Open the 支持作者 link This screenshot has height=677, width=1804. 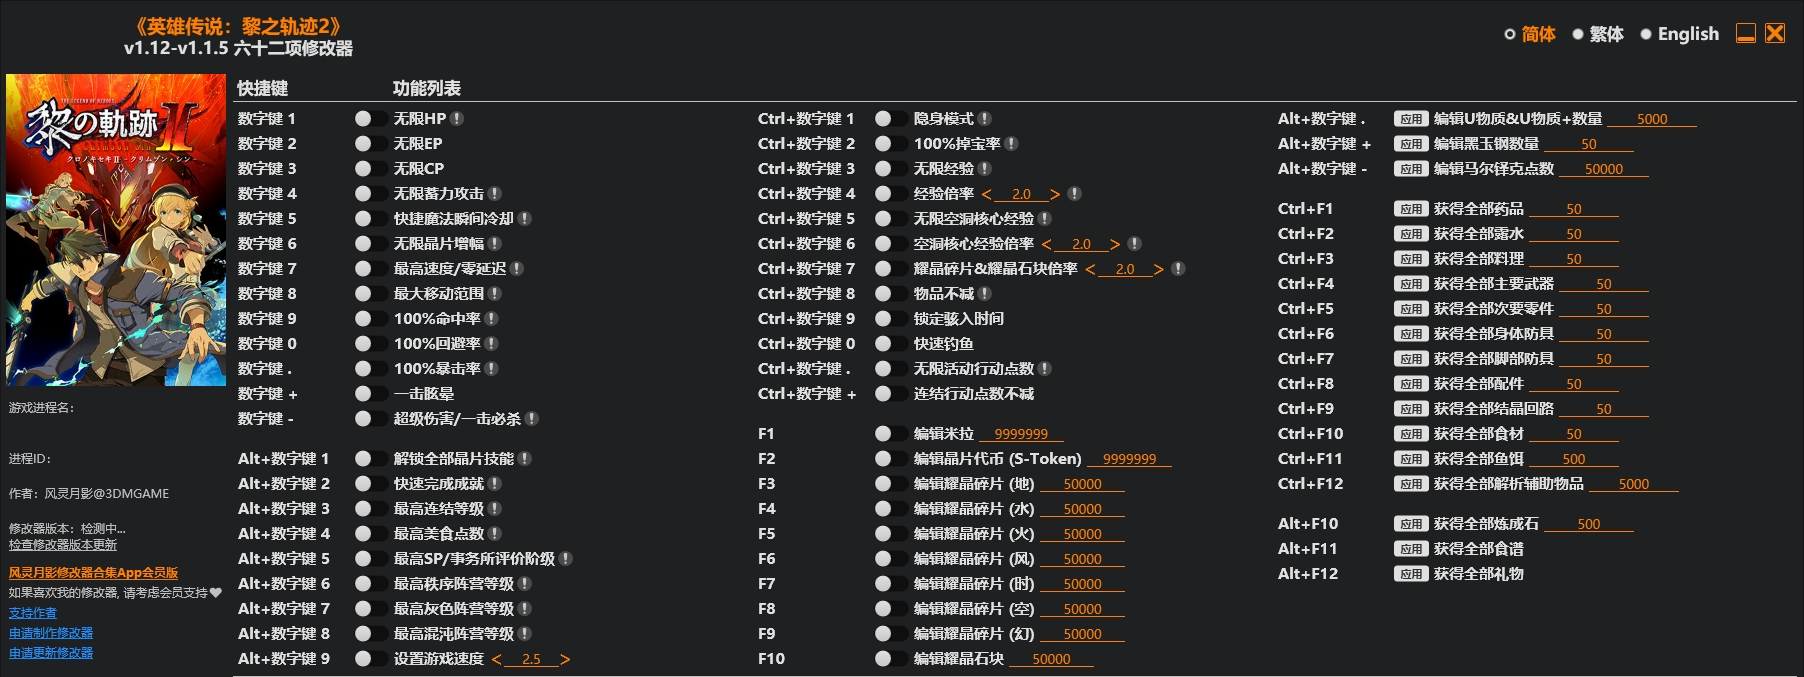coord(33,613)
